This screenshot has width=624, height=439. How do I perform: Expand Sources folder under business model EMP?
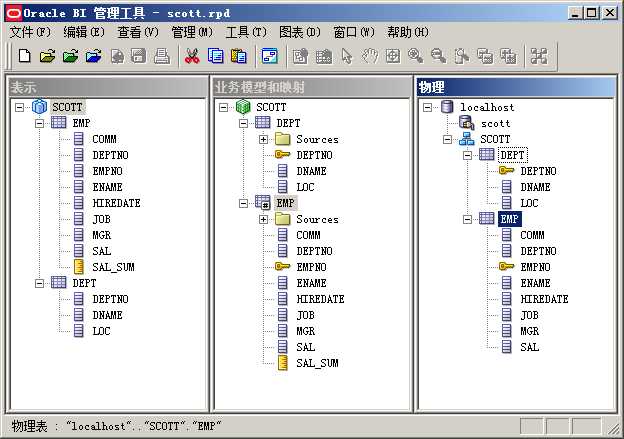[x=263, y=219]
